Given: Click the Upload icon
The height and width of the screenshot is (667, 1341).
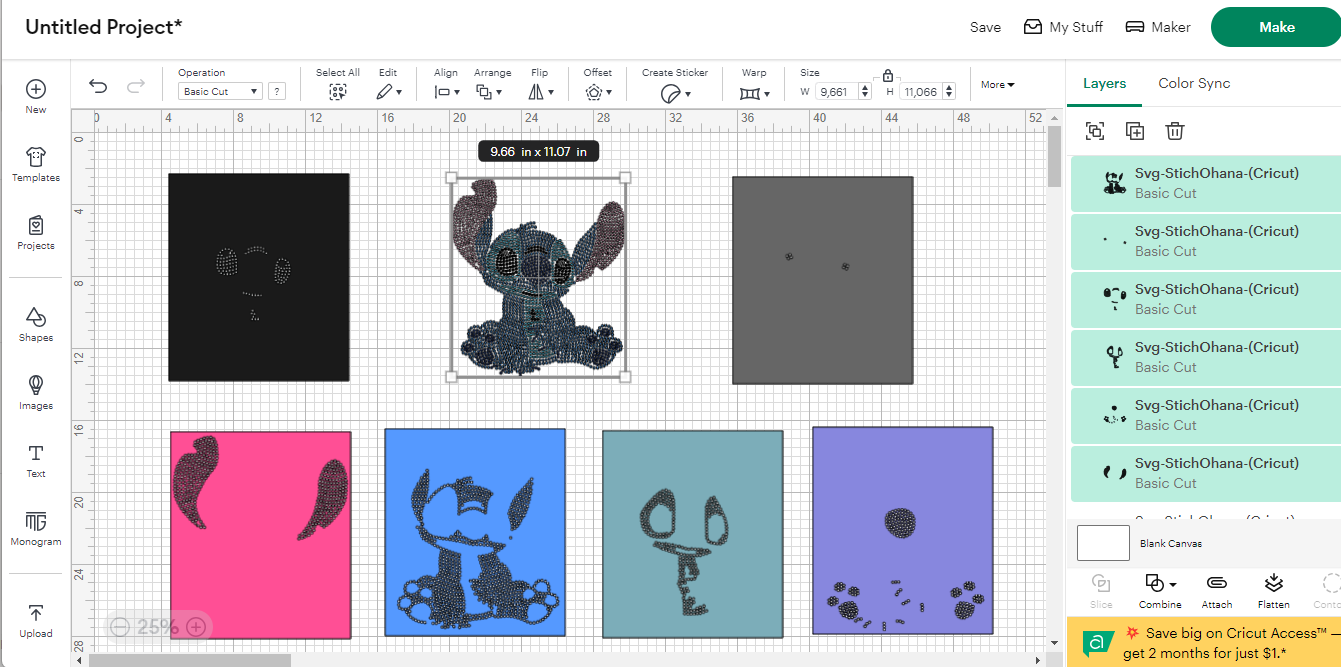Looking at the screenshot, I should pyautogui.click(x=36, y=619).
